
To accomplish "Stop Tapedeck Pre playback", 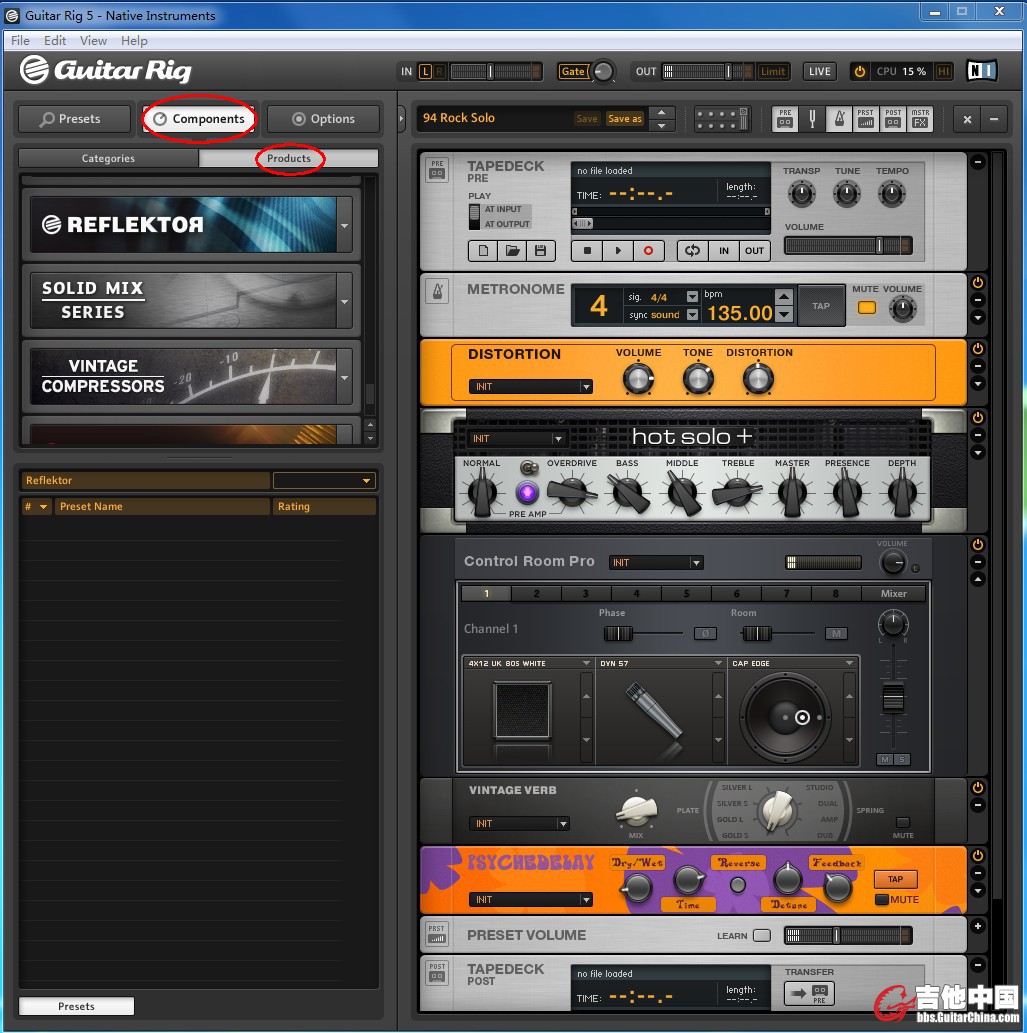I will click(587, 251).
